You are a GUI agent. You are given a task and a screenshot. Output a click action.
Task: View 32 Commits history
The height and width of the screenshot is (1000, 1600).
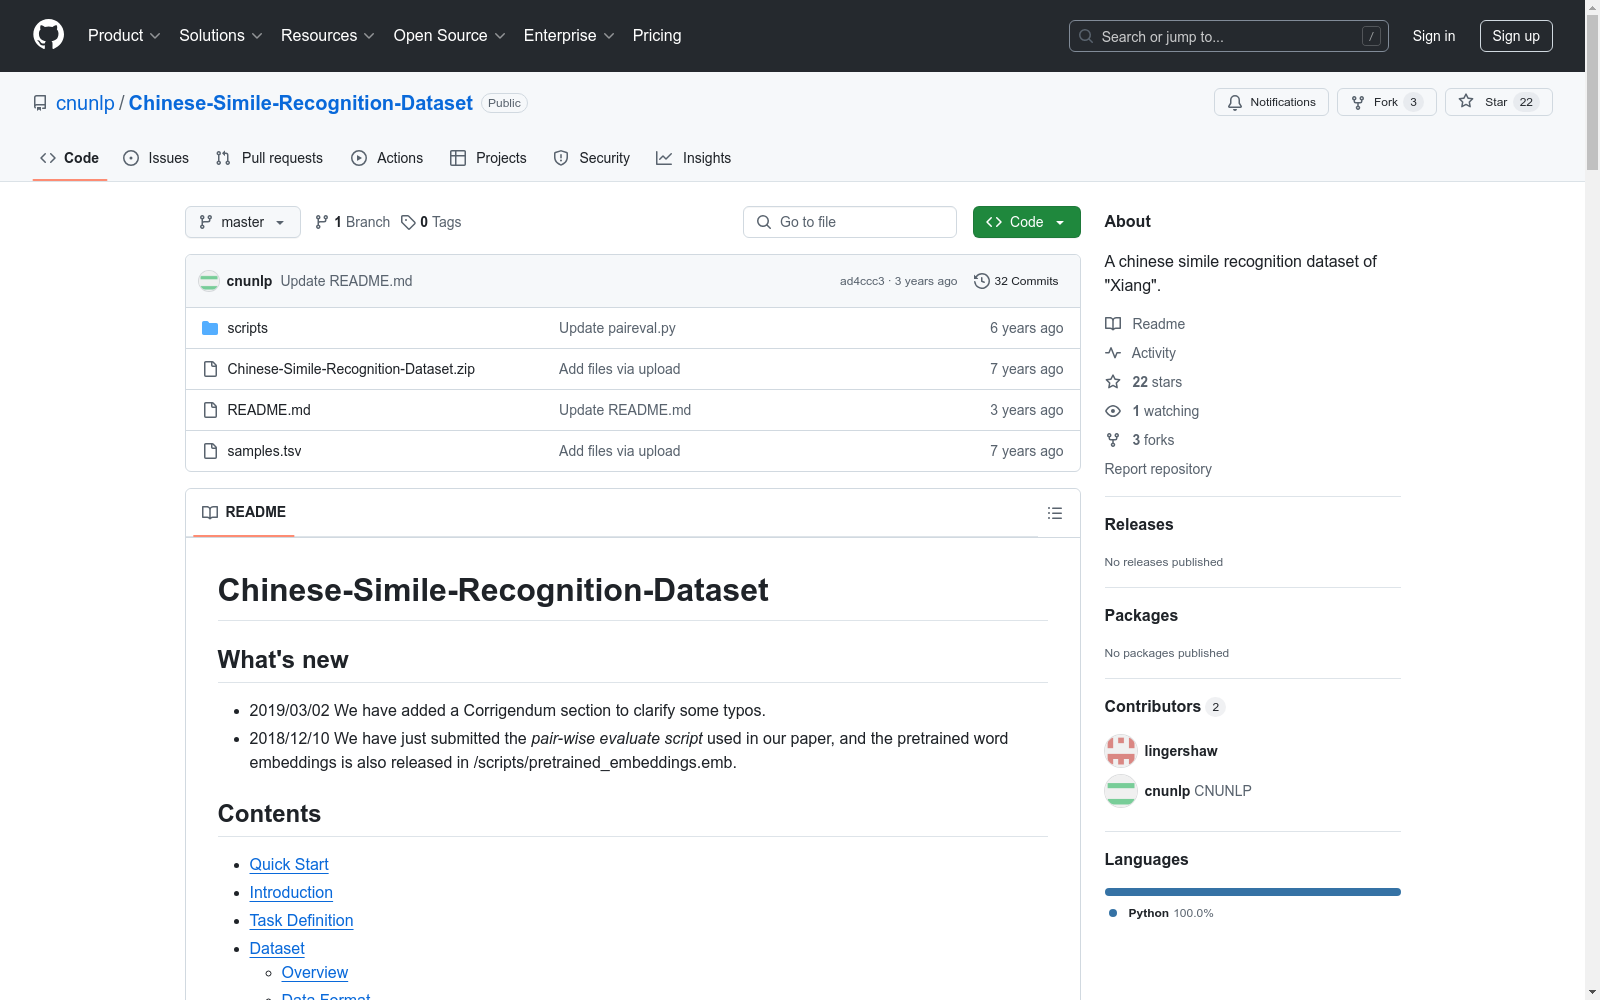click(1016, 281)
